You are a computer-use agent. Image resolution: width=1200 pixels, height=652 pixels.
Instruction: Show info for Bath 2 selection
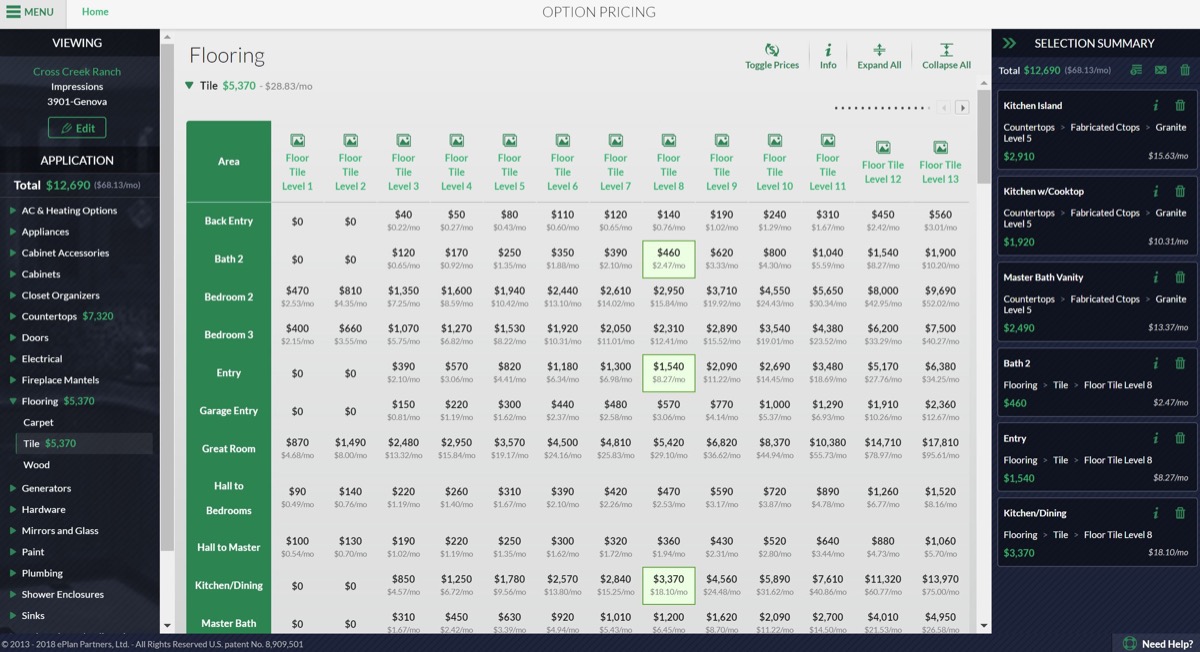[1156, 364]
